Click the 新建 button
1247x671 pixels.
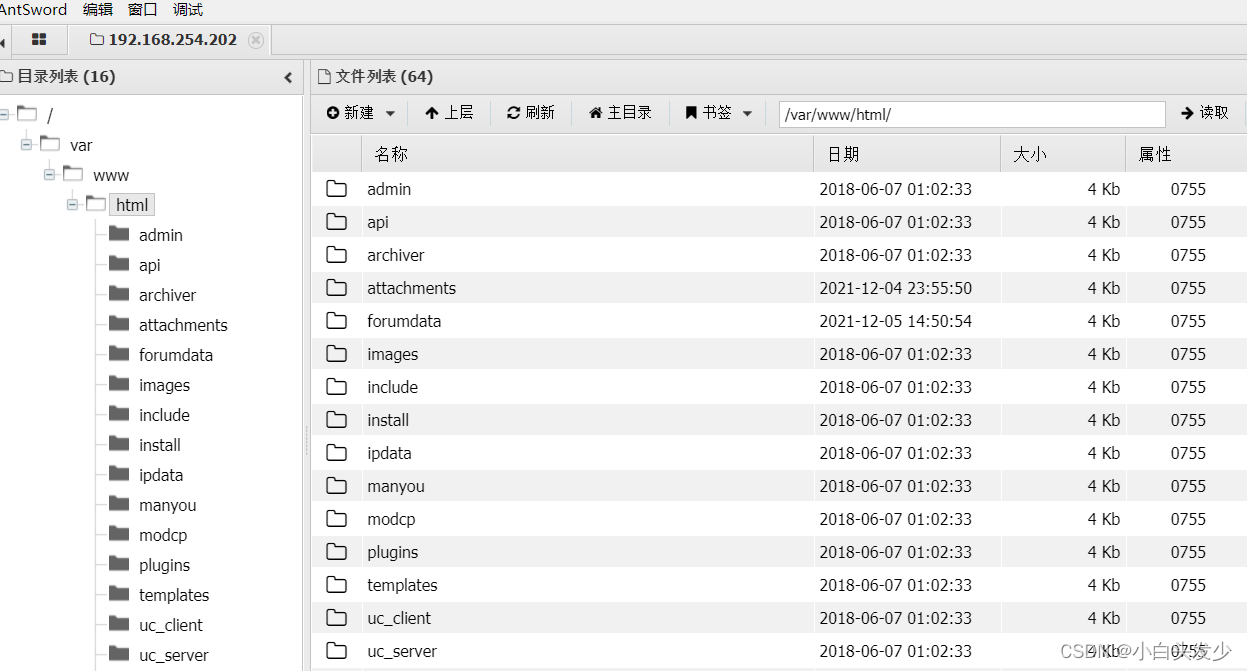coord(350,113)
